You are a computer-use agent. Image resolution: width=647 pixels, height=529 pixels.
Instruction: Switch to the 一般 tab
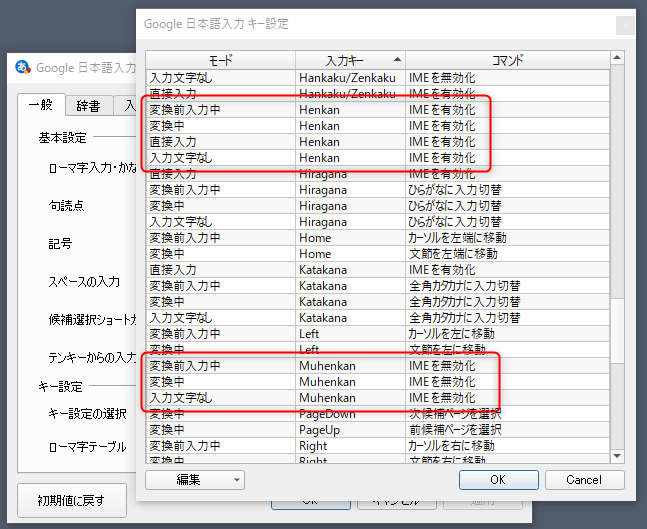click(41, 105)
